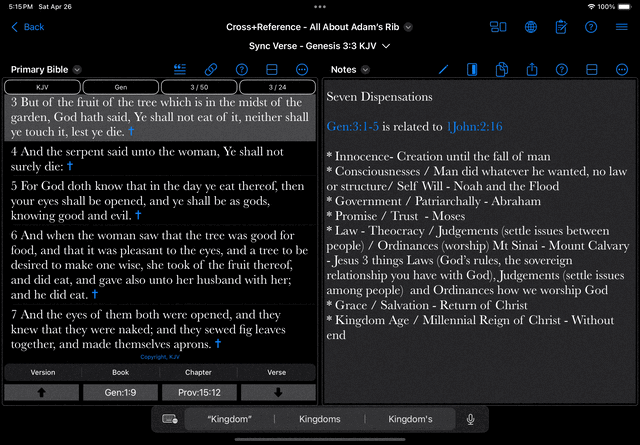Open the Bible panel help icon
The height and width of the screenshot is (445, 640).
242,69
